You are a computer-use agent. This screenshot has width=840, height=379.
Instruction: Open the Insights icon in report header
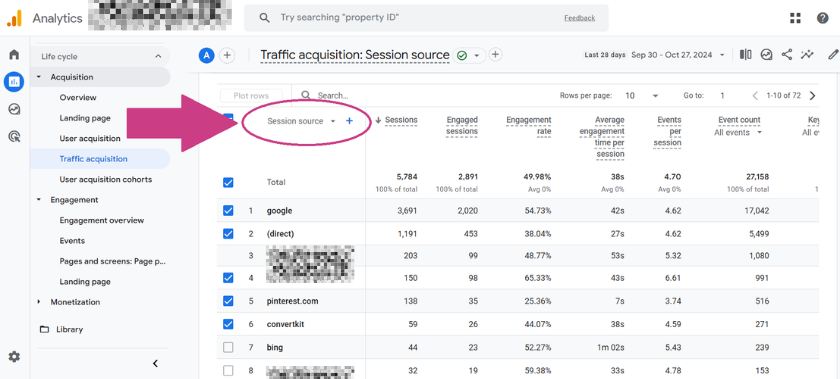pos(767,54)
